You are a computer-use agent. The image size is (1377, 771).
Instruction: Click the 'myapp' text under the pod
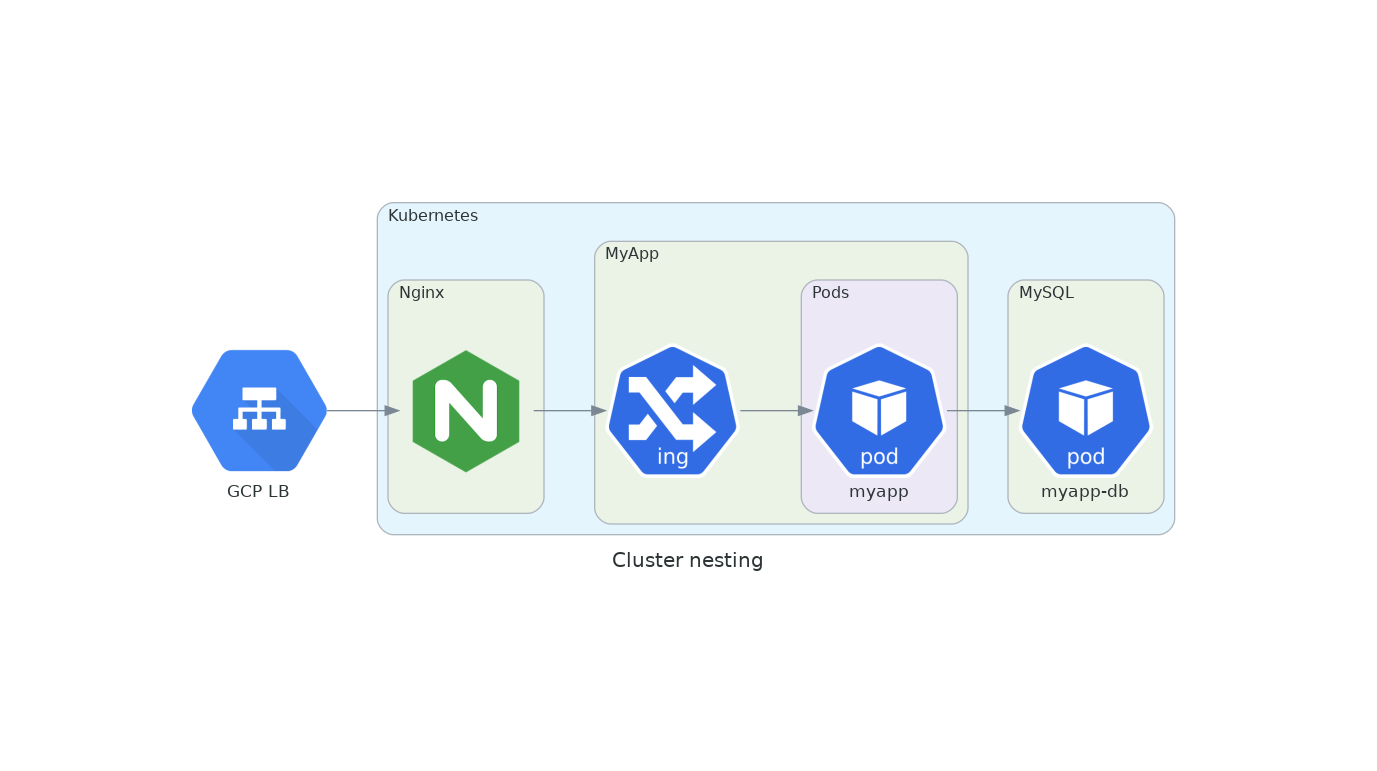tap(878, 491)
